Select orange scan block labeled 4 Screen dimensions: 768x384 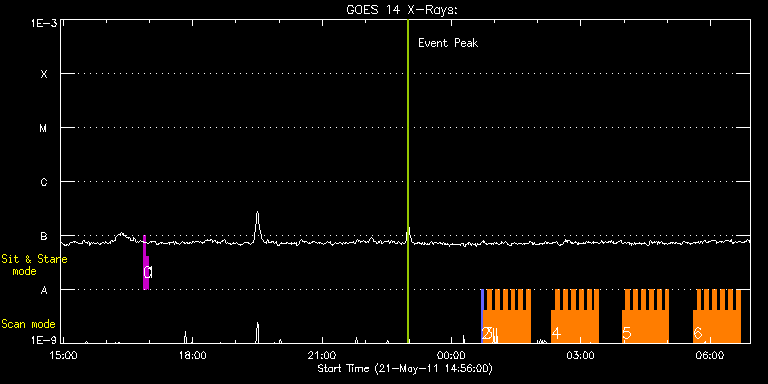click(575, 316)
